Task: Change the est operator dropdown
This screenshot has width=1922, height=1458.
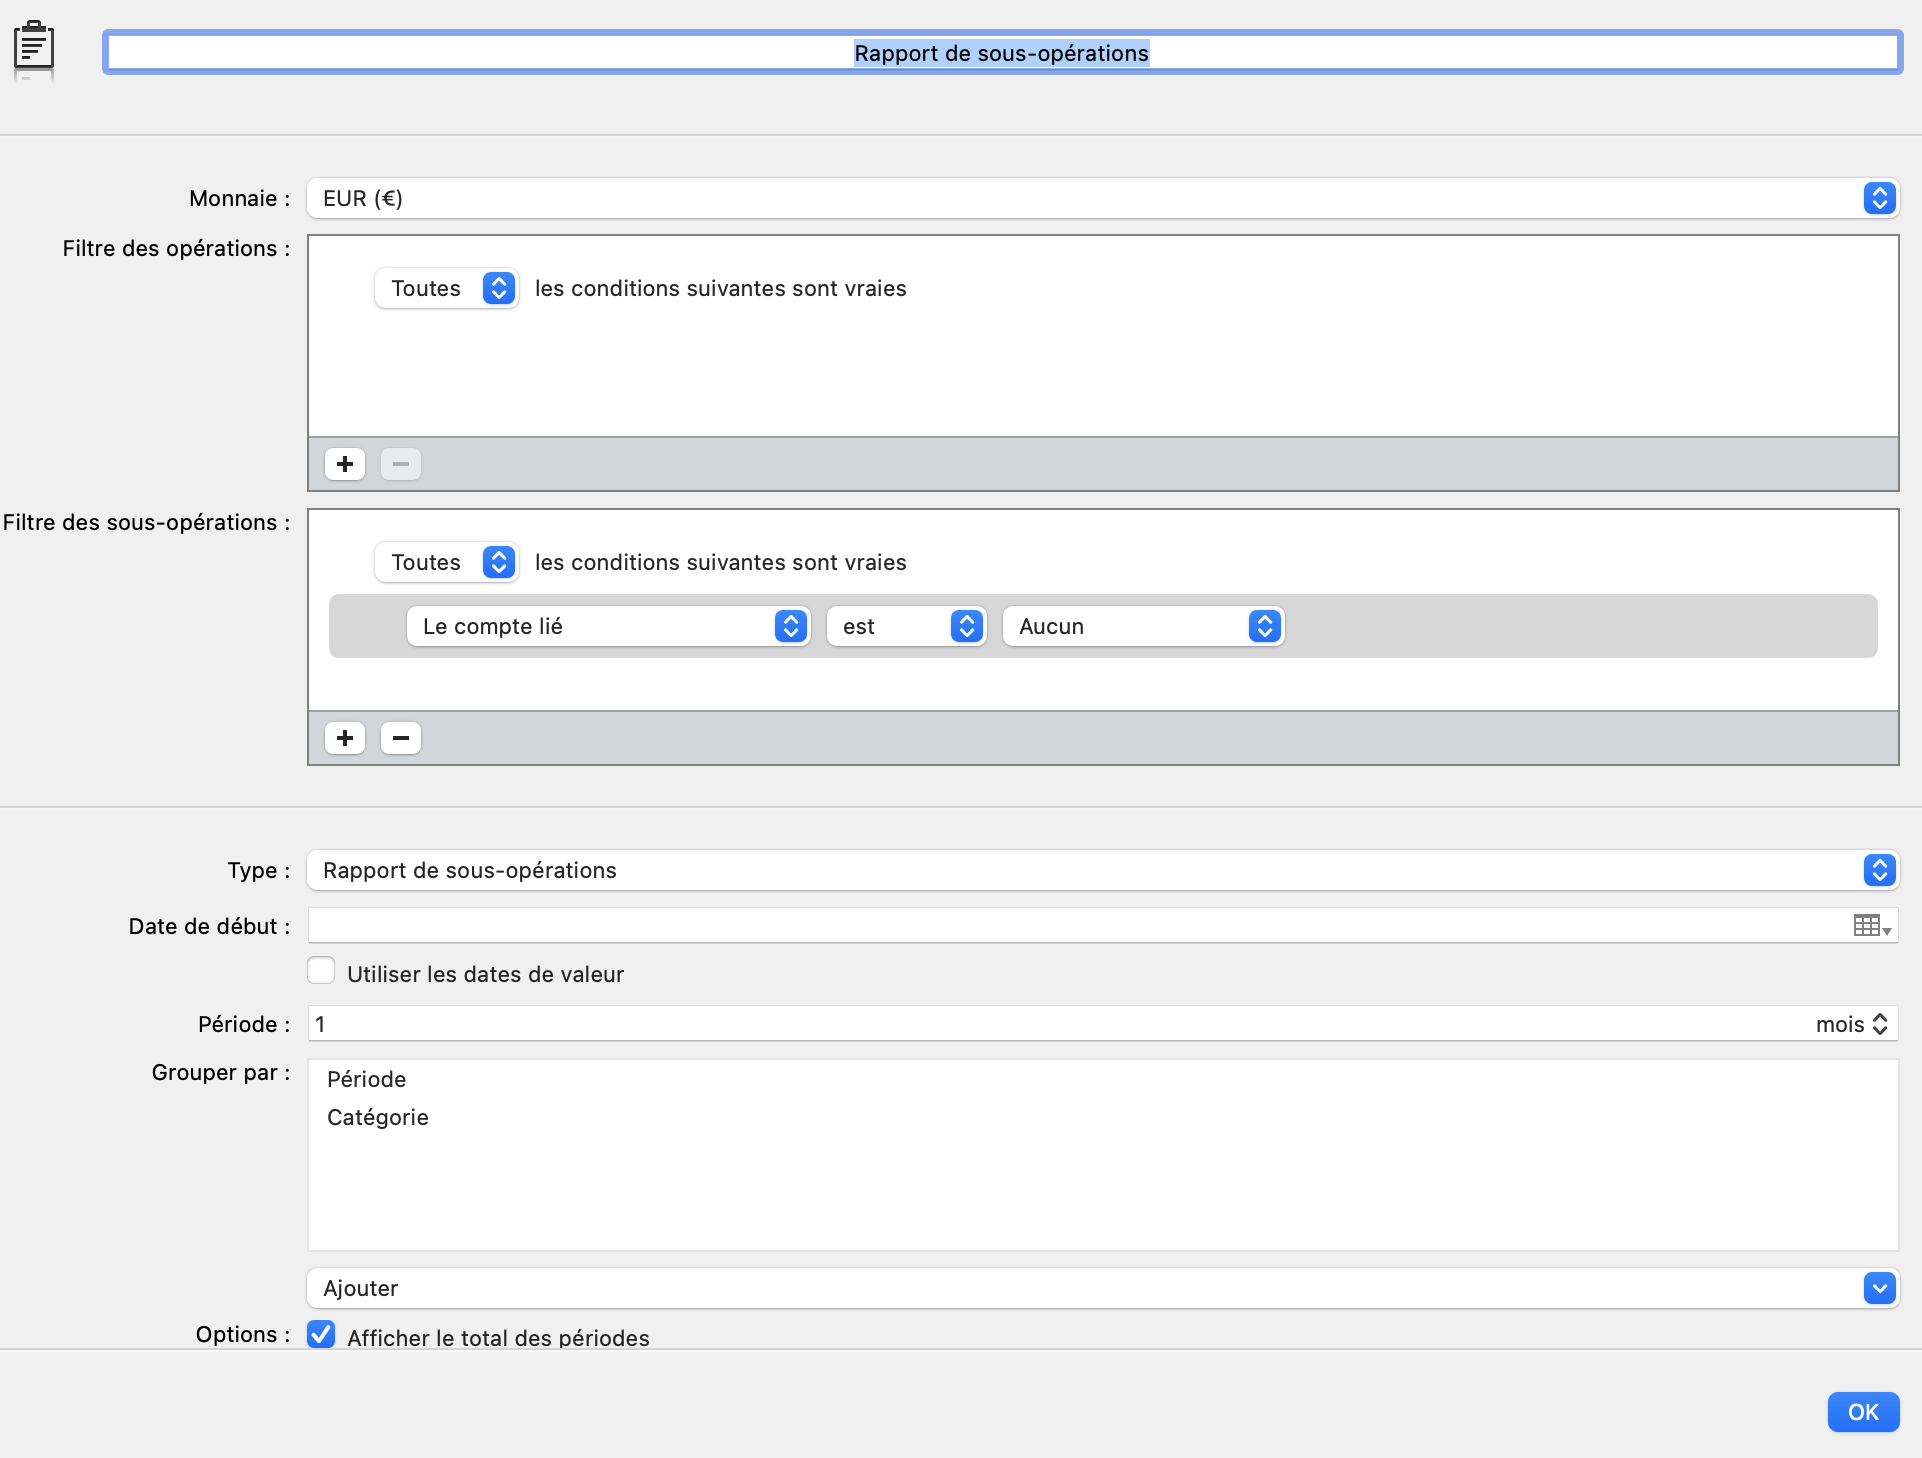Action: (x=906, y=626)
